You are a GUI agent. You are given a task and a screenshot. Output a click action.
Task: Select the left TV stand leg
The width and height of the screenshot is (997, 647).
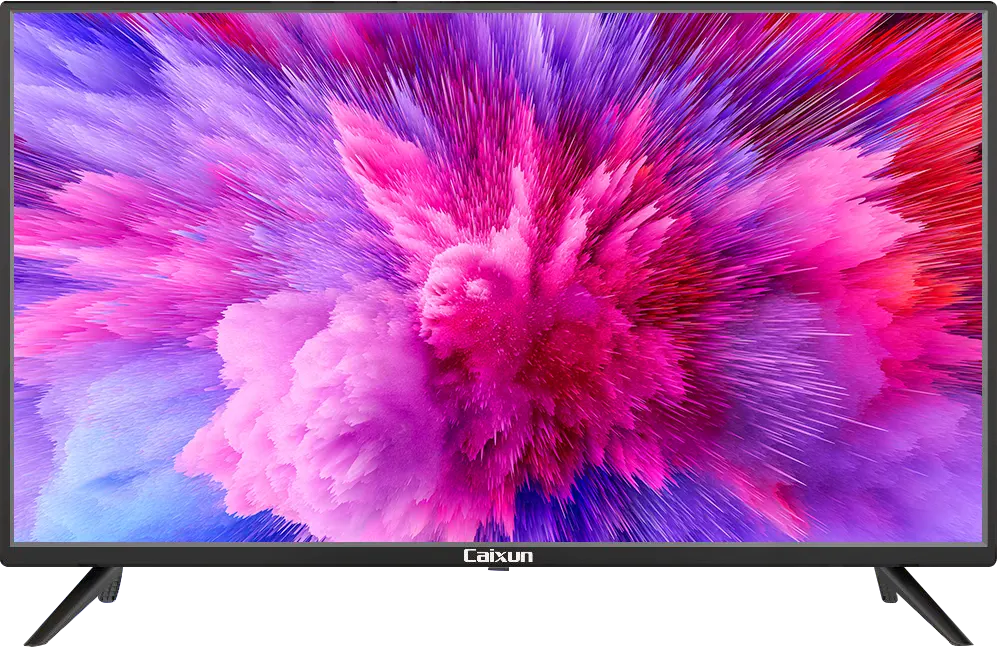[x=73, y=605]
